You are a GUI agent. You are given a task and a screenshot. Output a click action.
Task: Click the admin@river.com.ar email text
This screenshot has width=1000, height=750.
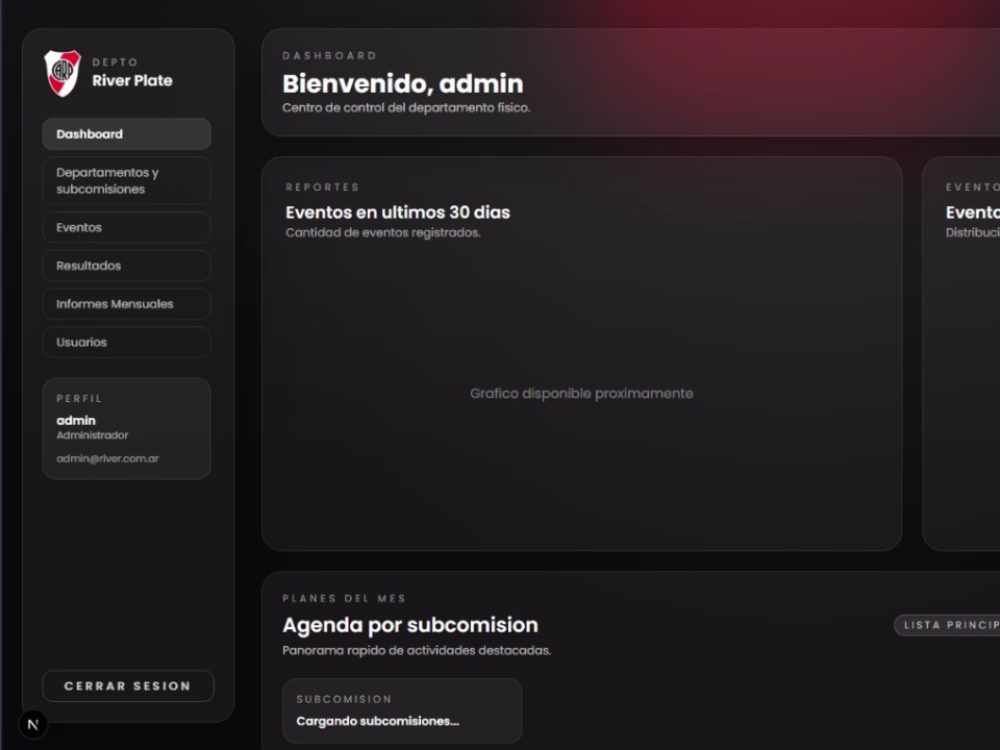(x=107, y=459)
